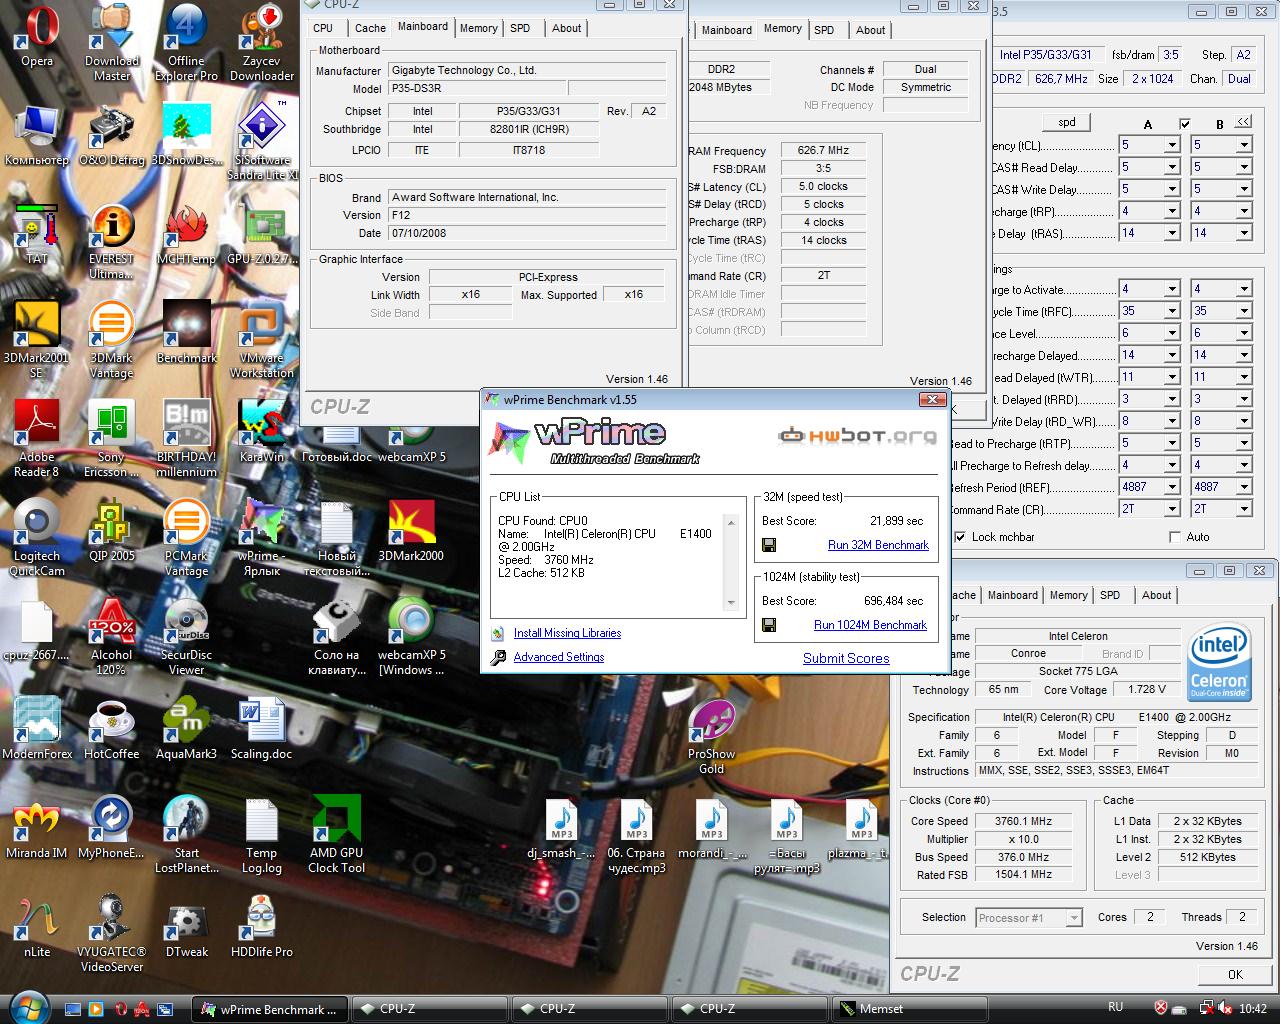Open the AquaMark3 desktop shortcut
The image size is (1280, 1024).
coord(186,729)
